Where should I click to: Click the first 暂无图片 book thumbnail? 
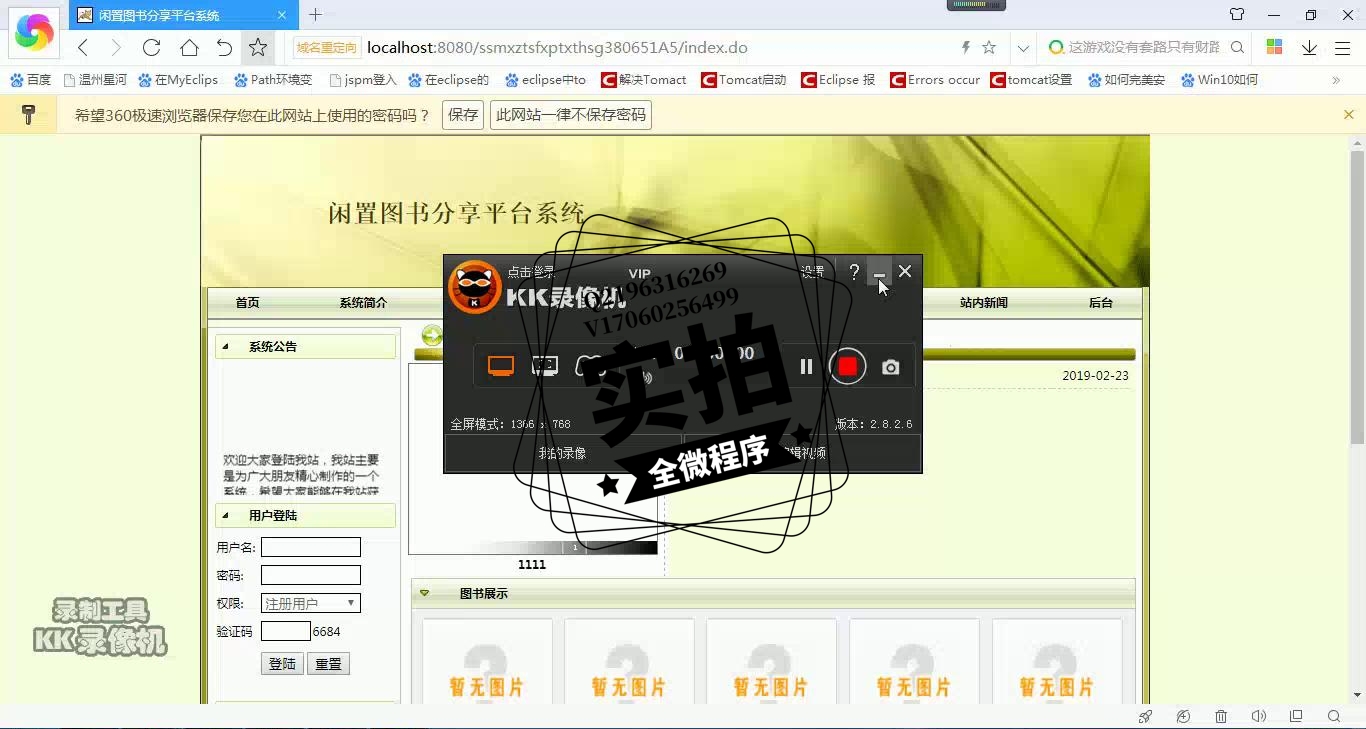487,662
